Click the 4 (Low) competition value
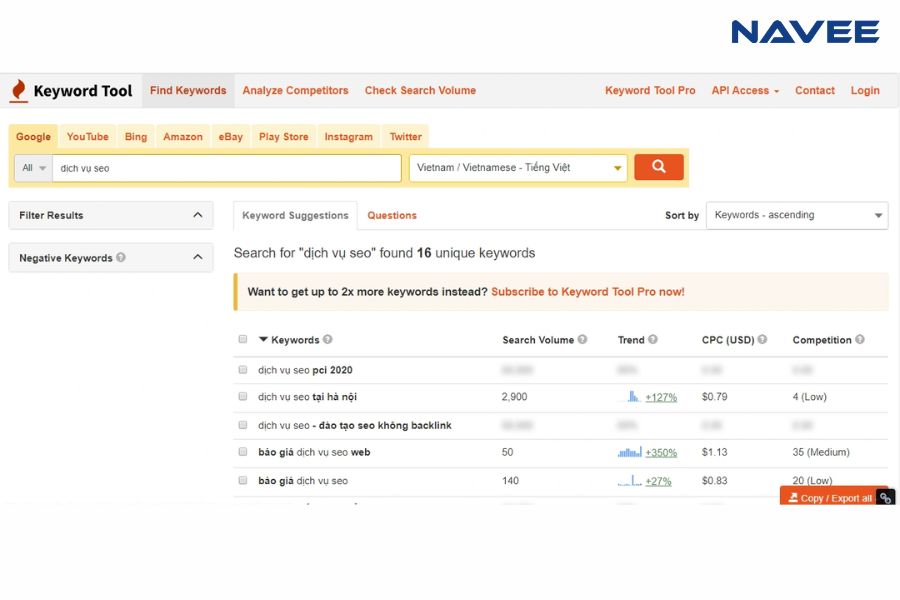900x600 pixels. (809, 397)
